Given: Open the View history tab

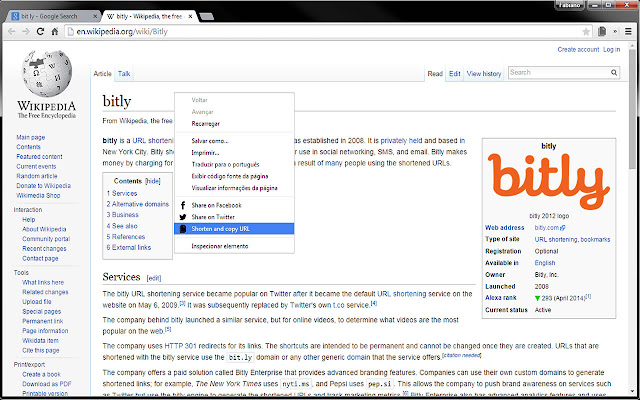Looking at the screenshot, I should click(x=484, y=74).
